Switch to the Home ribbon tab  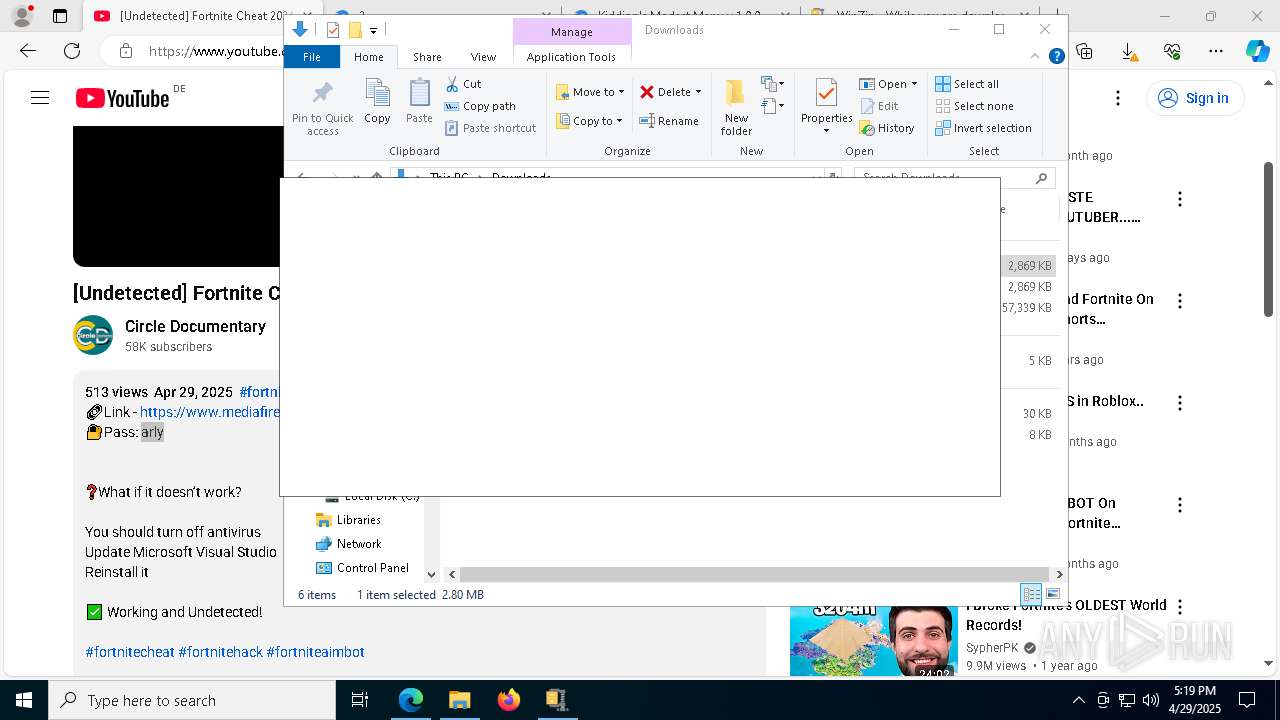368,57
